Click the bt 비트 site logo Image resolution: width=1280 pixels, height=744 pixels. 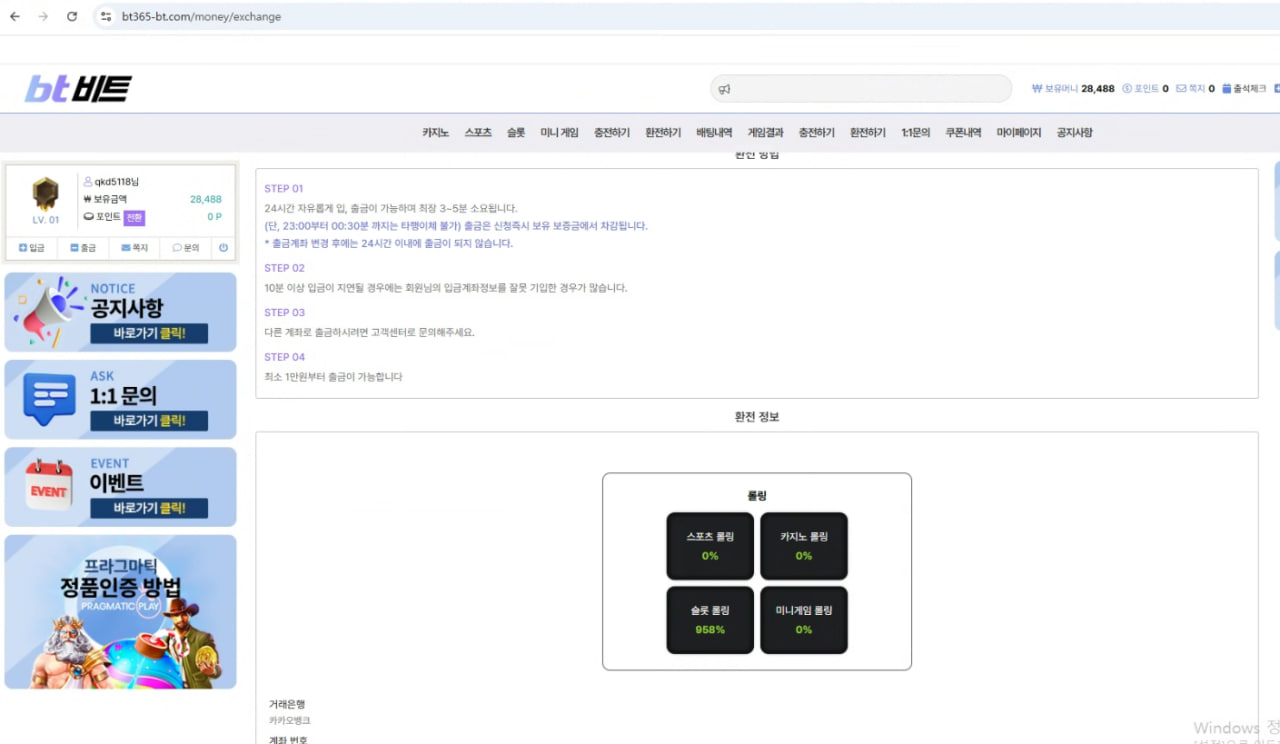78,89
